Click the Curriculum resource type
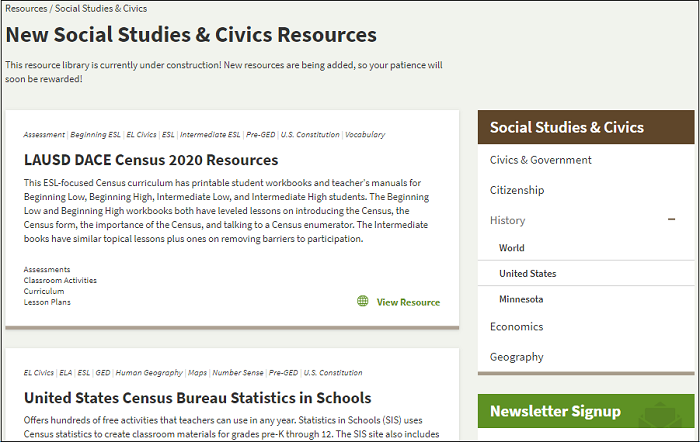Screen dimensions: 700x442 tap(44, 291)
